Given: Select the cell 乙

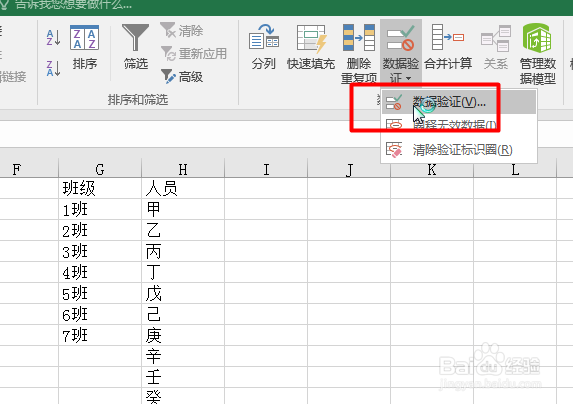Looking at the screenshot, I should [x=183, y=230].
